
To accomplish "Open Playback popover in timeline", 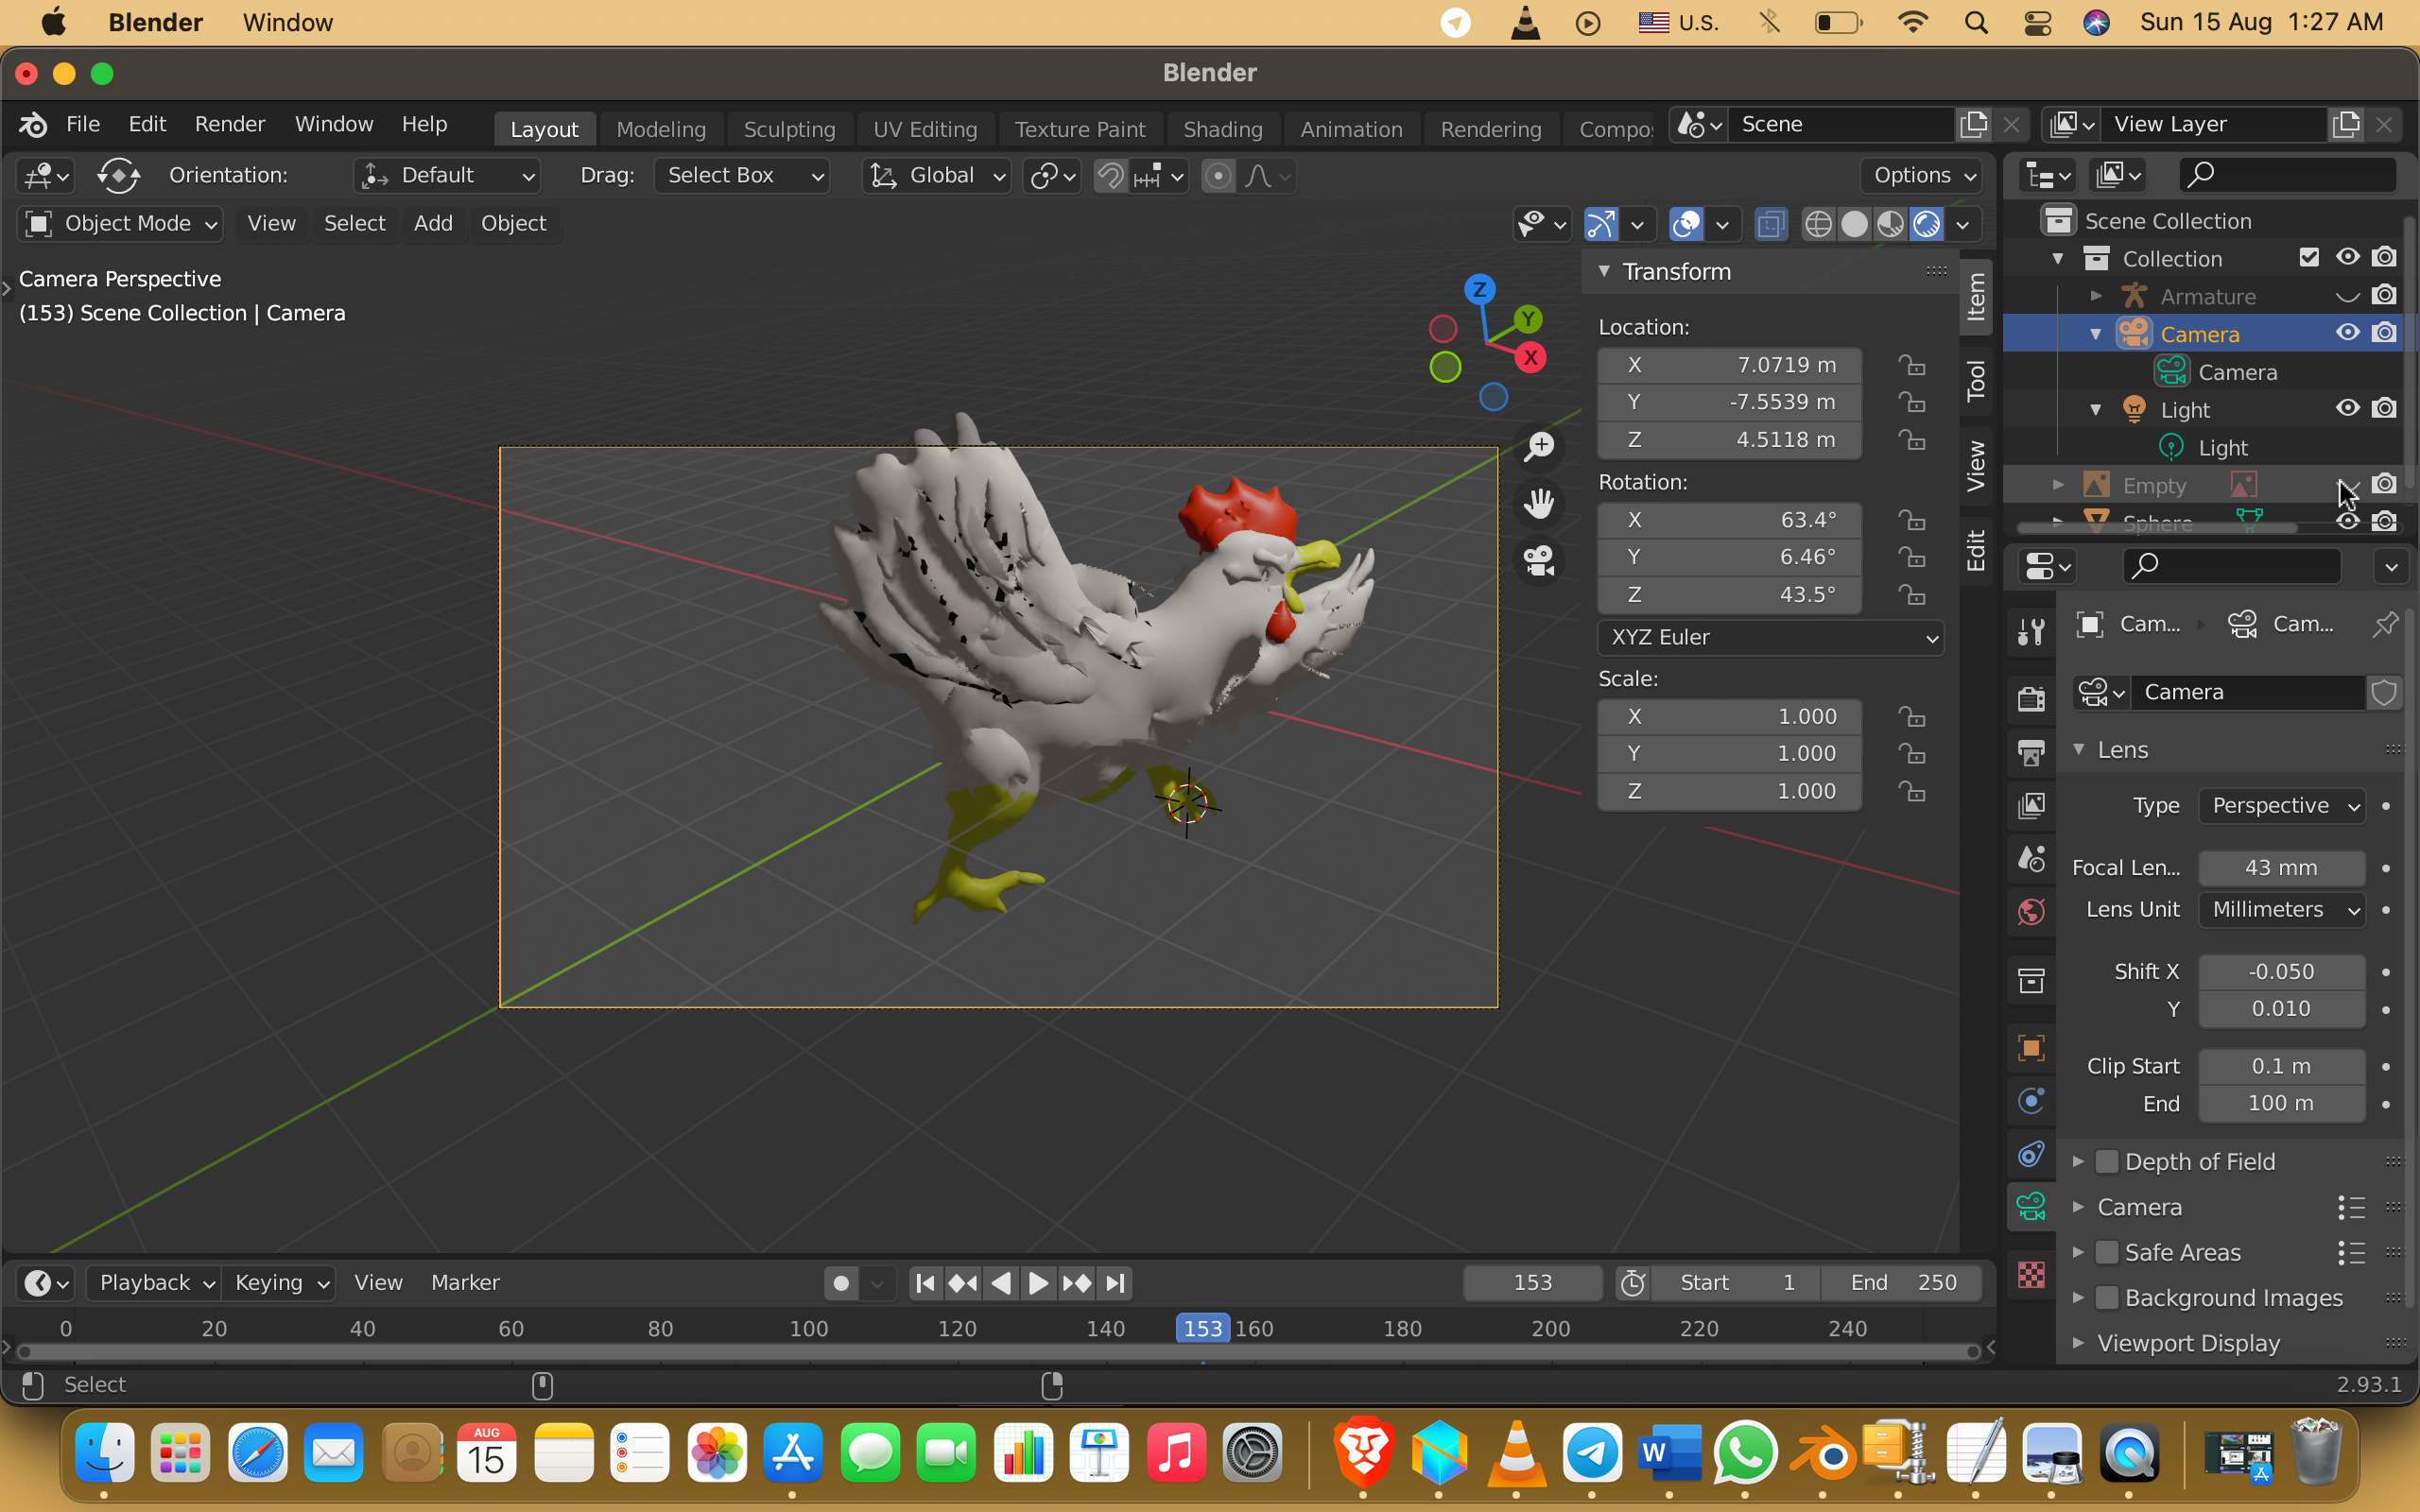I will [x=154, y=1283].
